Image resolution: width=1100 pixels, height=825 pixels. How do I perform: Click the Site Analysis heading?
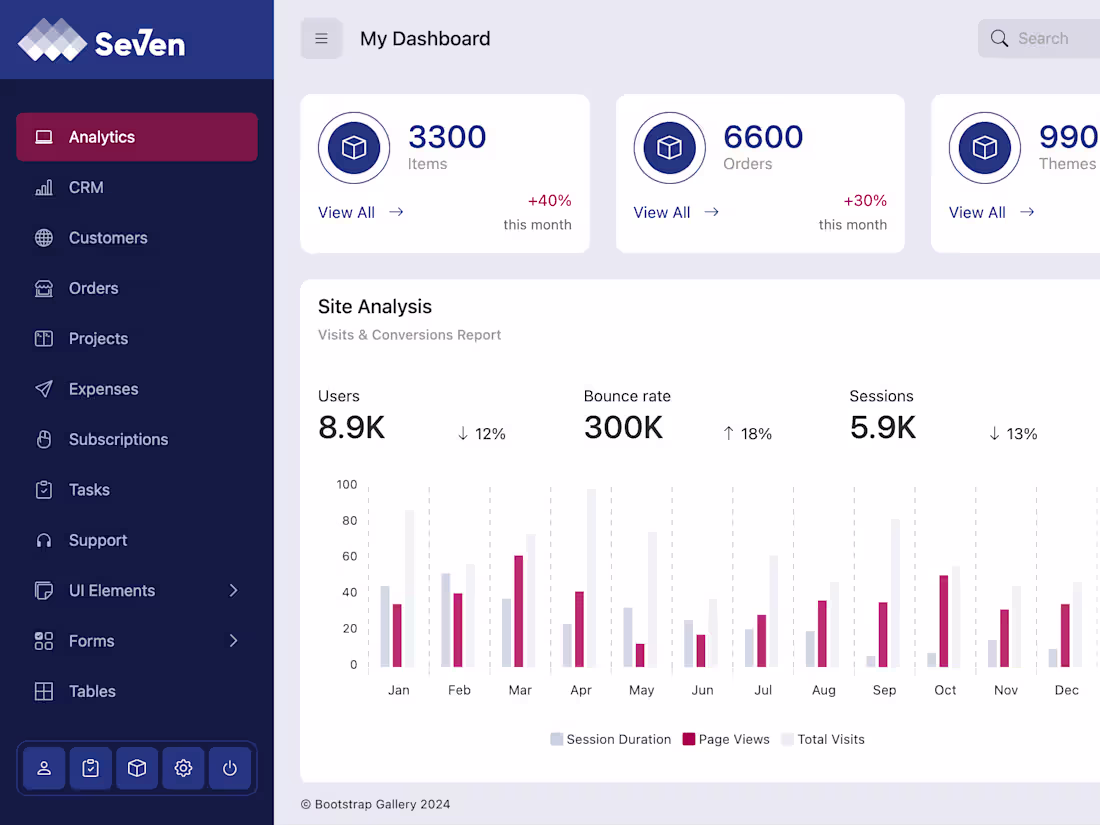coord(375,307)
